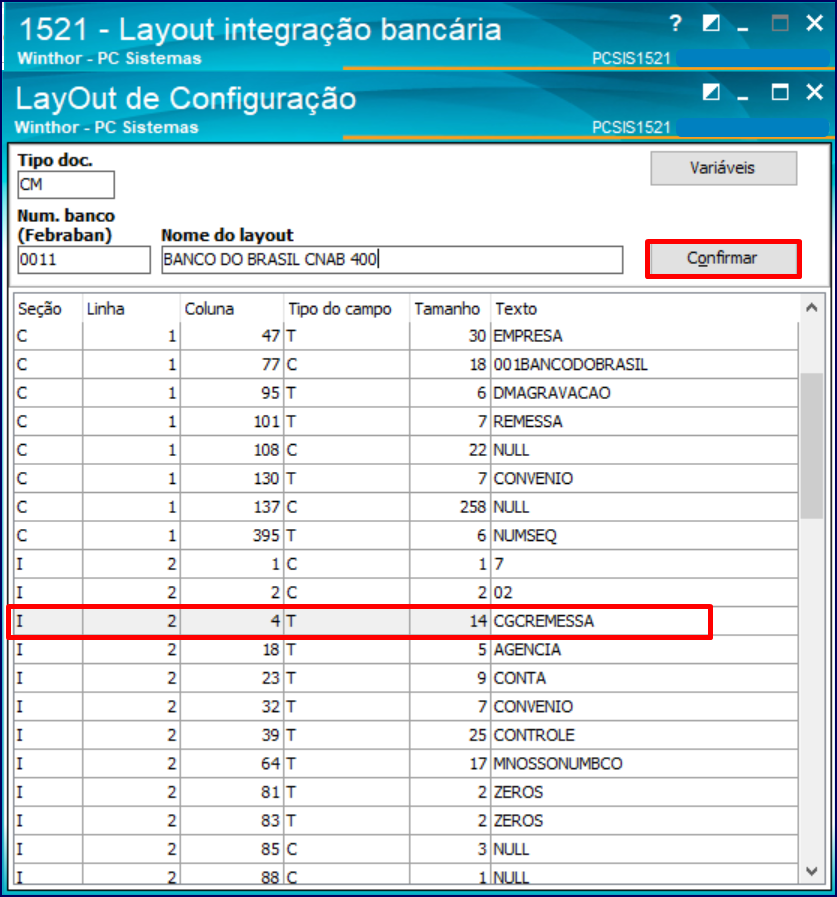Click the Coluna column header
Viewport: 837px width, 897px height.
[x=232, y=309]
